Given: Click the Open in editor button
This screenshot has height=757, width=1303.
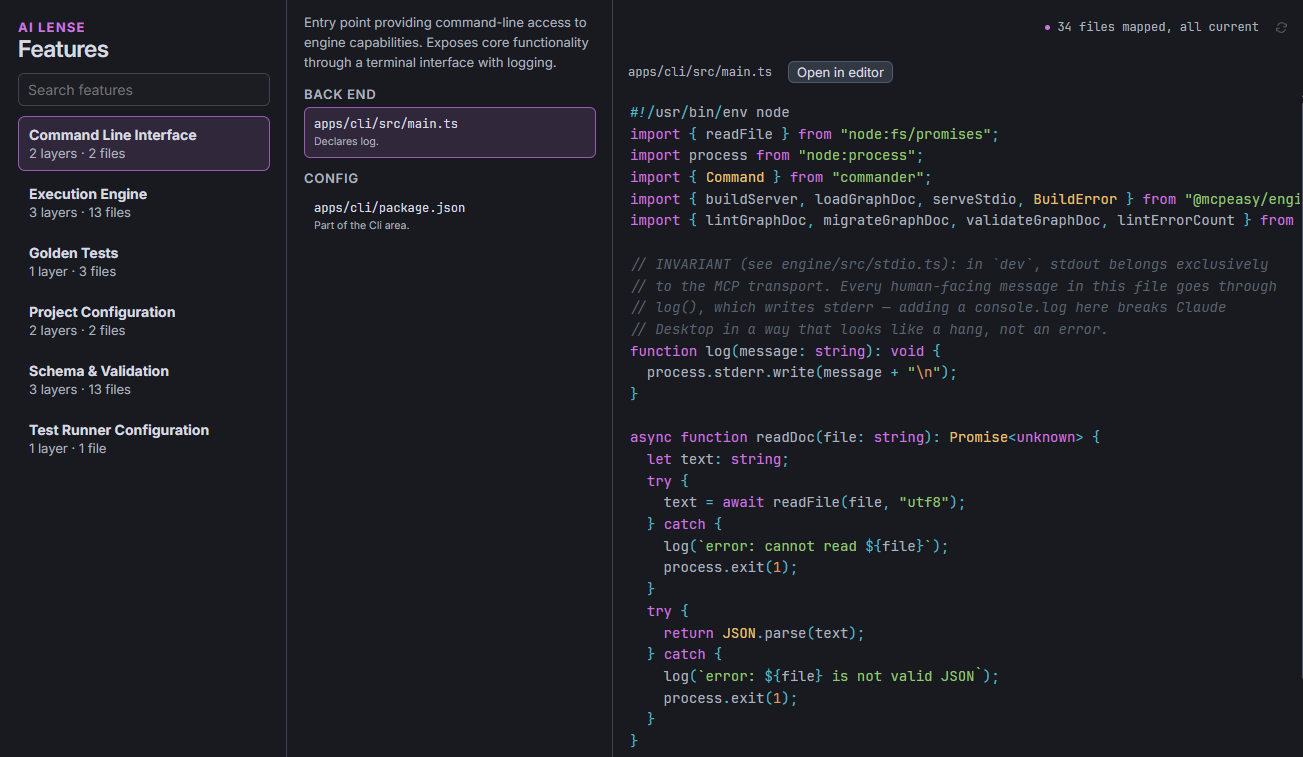Looking at the screenshot, I should [x=840, y=72].
